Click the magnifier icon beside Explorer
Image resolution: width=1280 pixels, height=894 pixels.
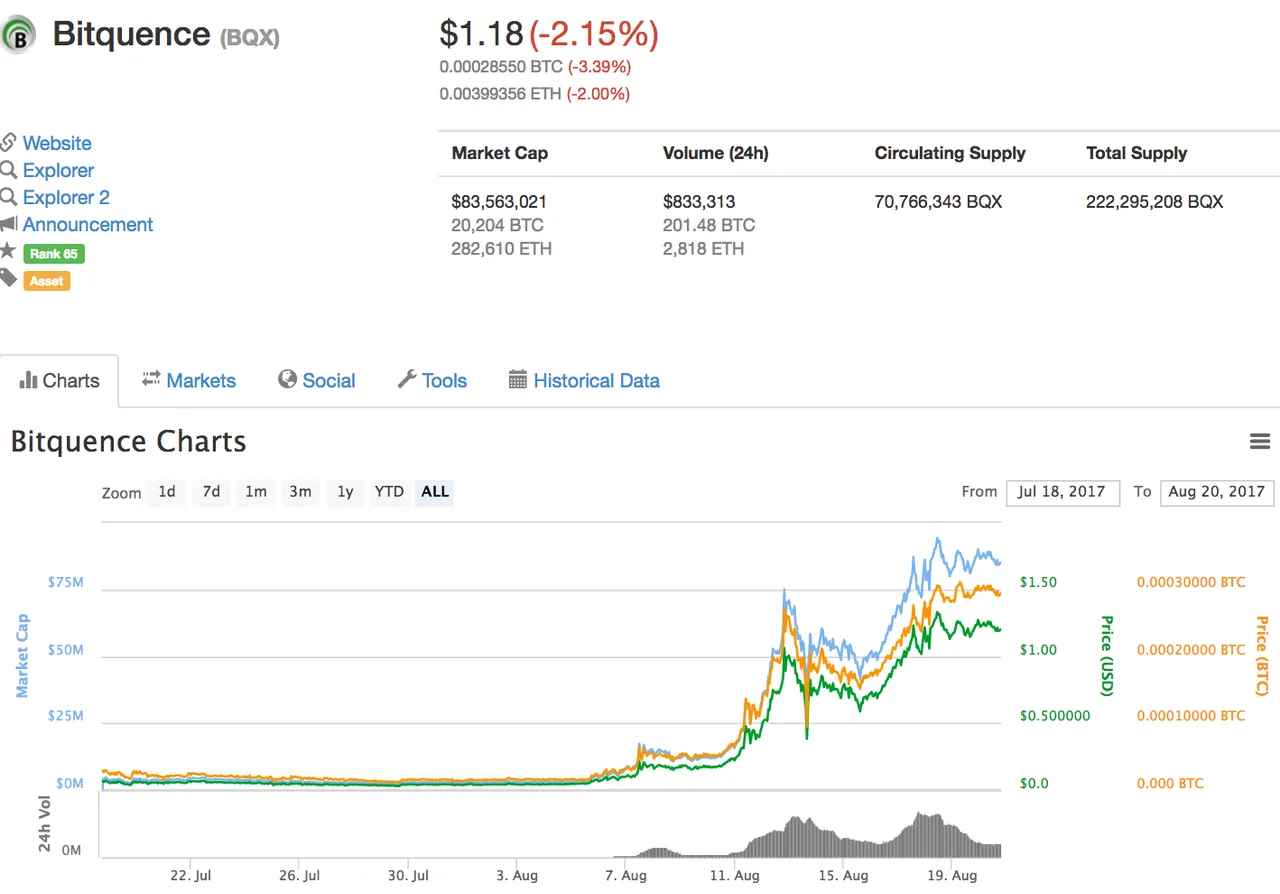coord(8,170)
